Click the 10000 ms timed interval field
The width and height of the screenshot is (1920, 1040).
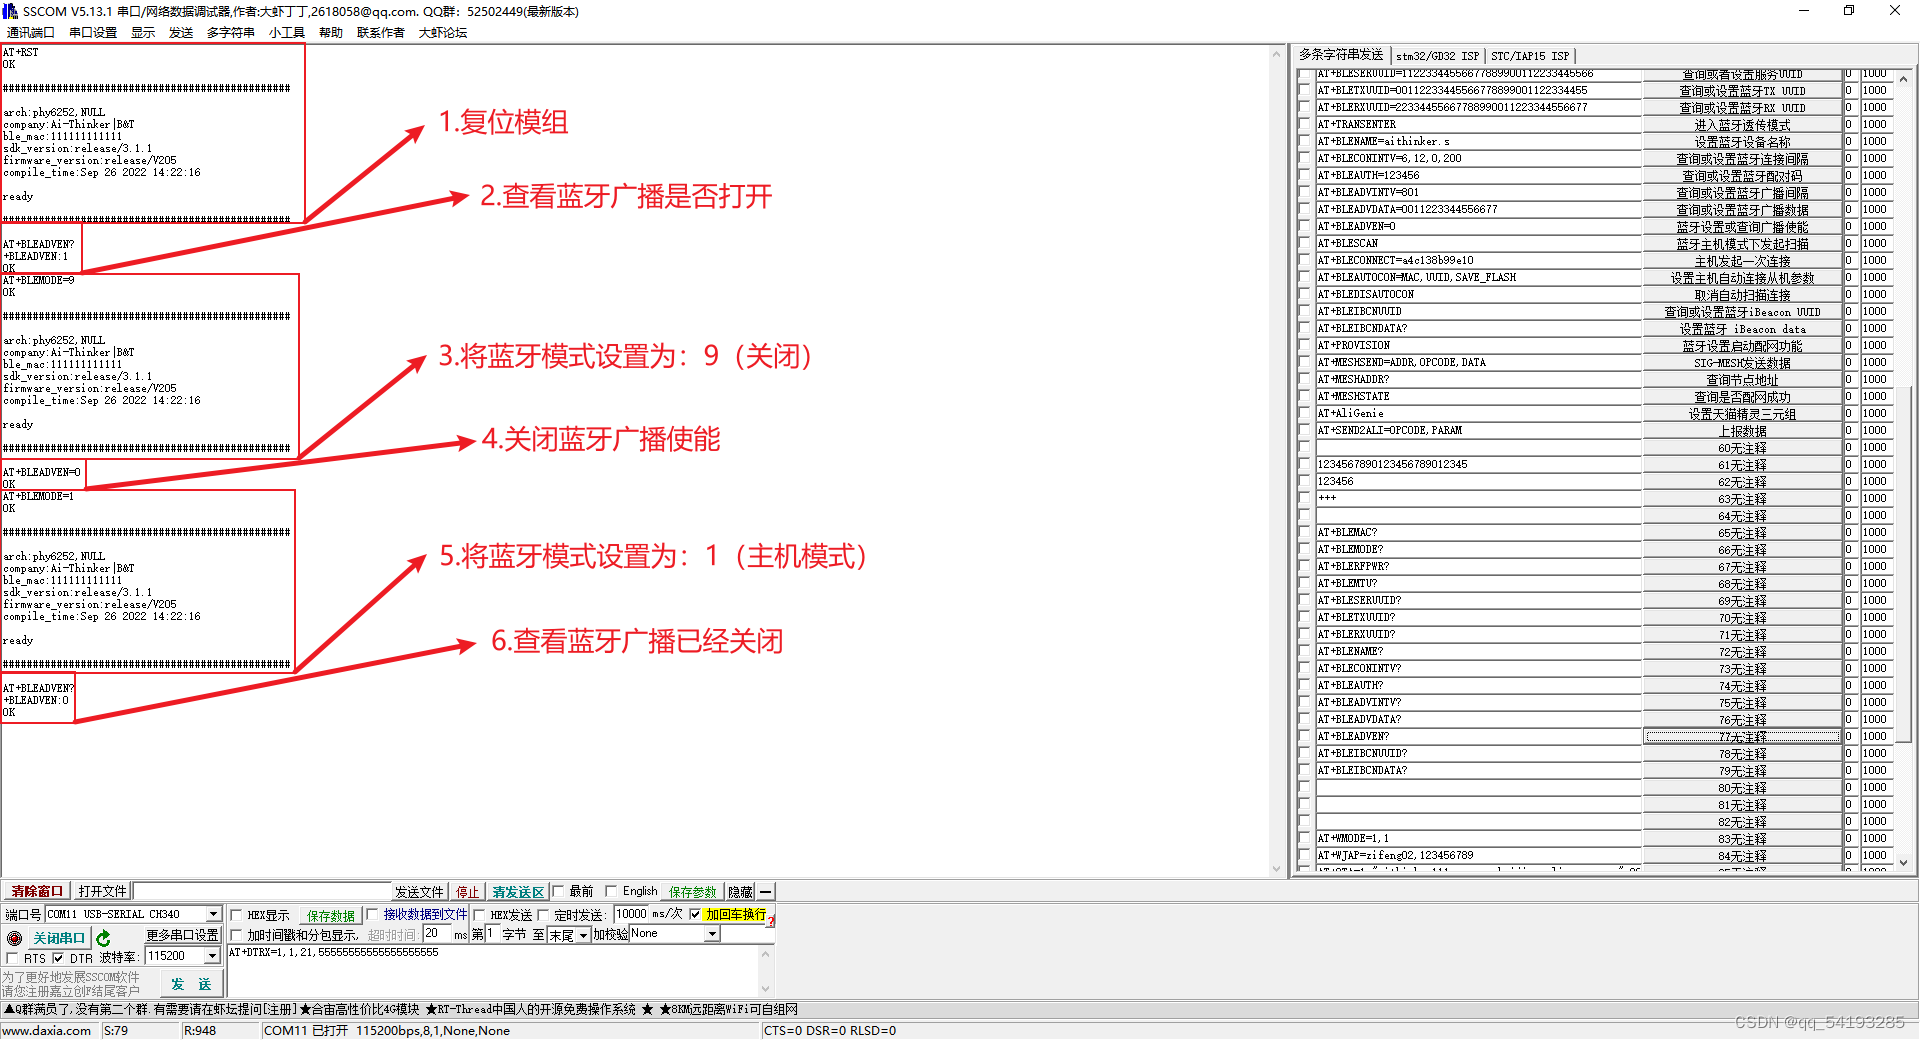pos(632,914)
